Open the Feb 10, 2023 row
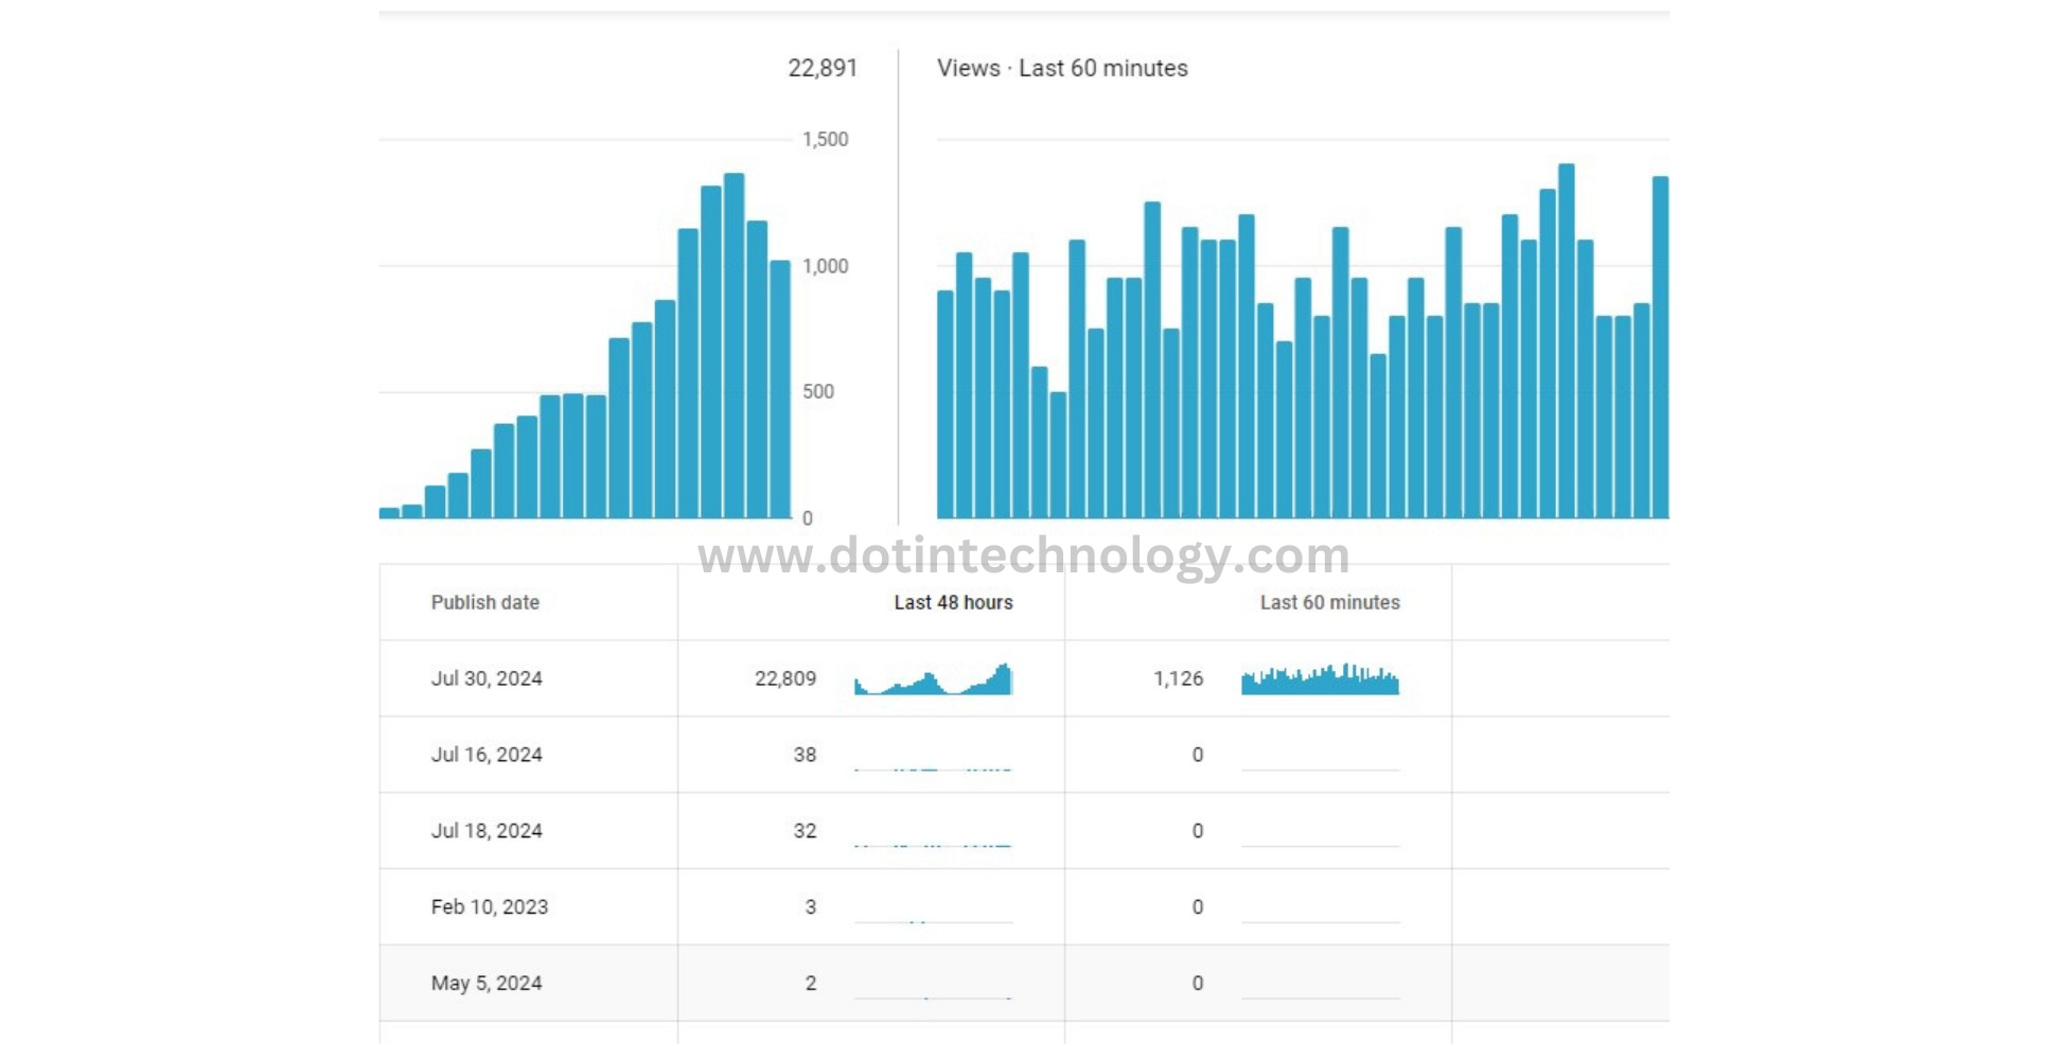Viewport: 2048px width, 1046px height. (x=1024, y=906)
